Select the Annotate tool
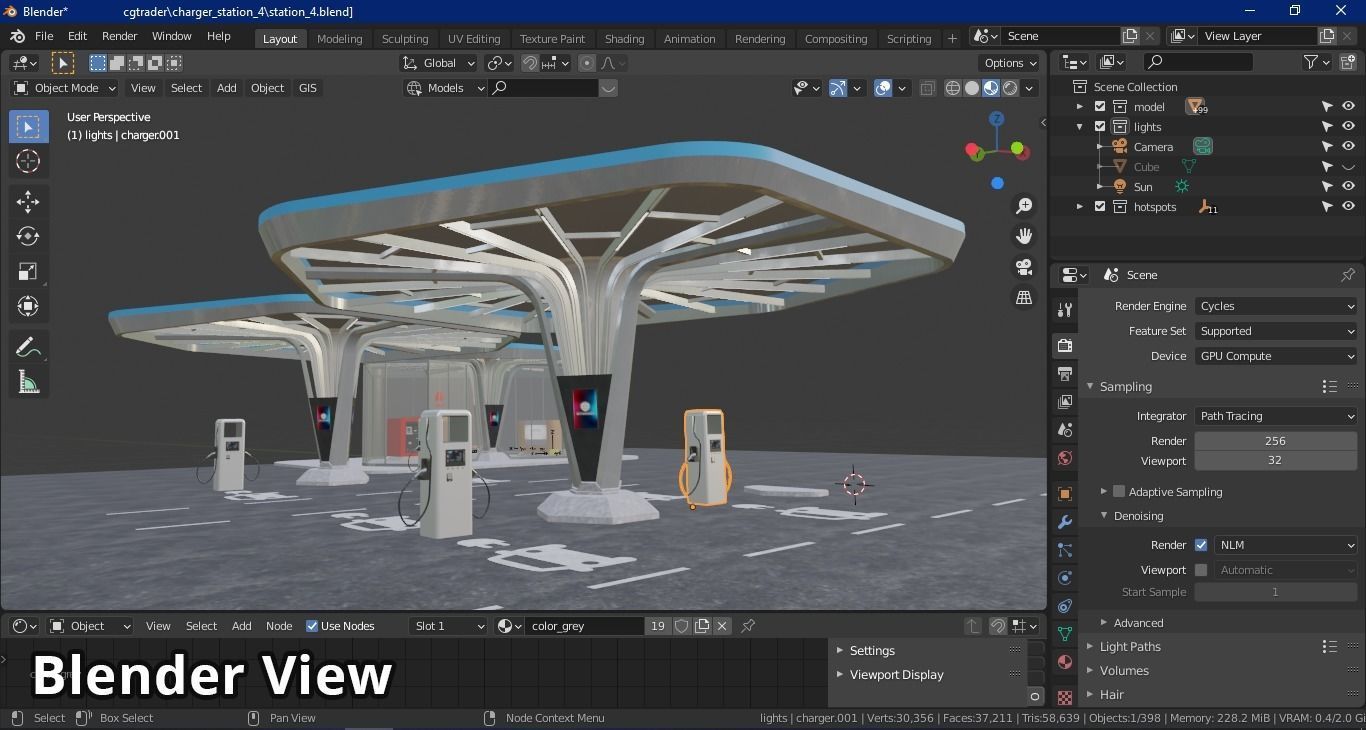Screen dimensions: 1366x730 click(x=28, y=348)
